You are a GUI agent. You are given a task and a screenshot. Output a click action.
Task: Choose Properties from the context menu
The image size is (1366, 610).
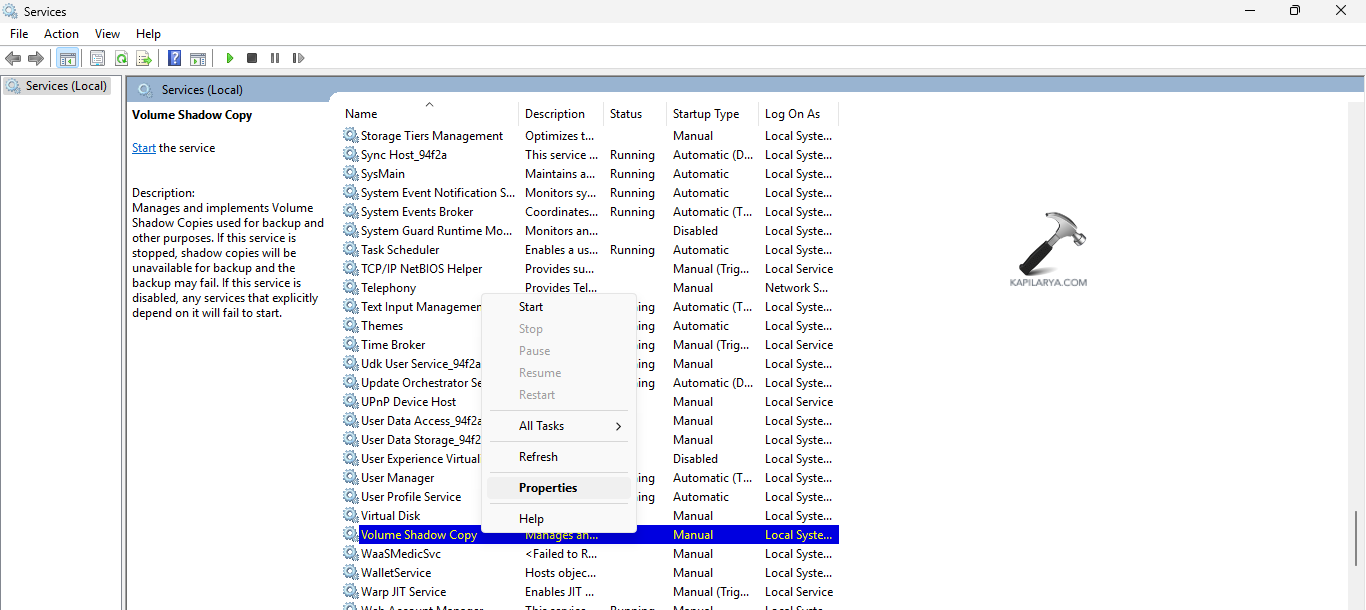pos(548,488)
